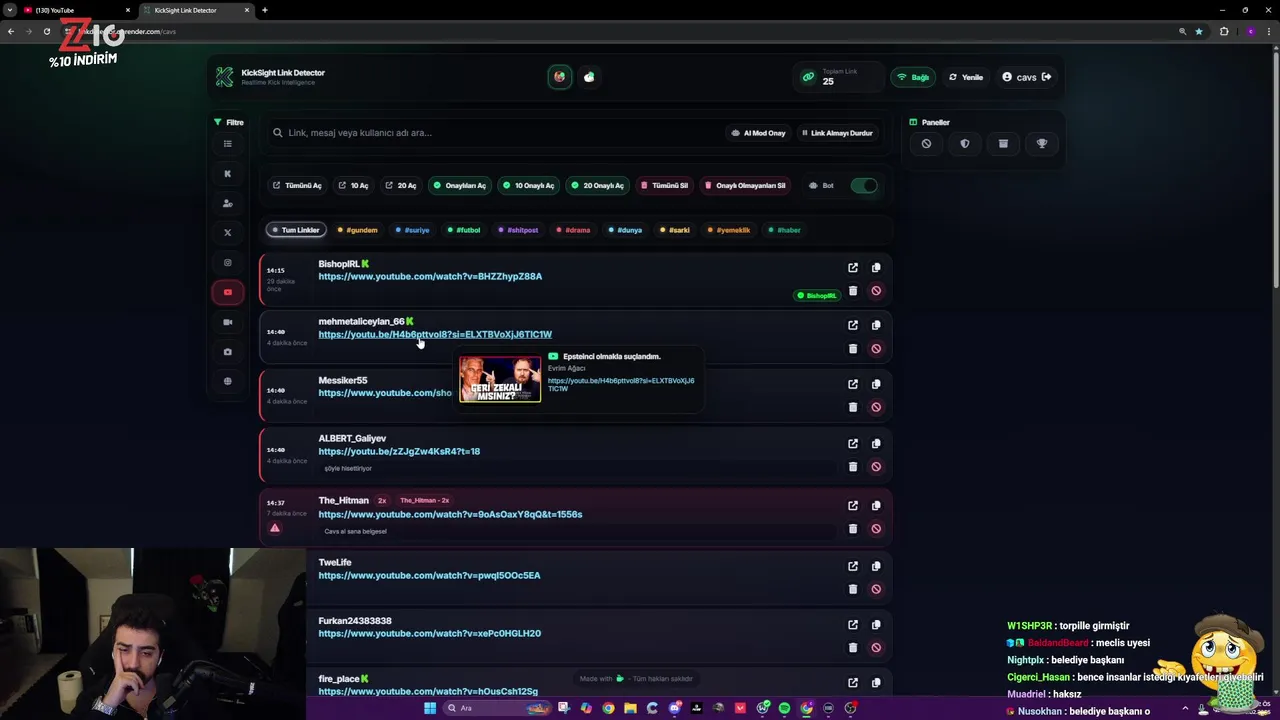Click 10 Onaylı Aç button
1280x720 pixels.
(x=529, y=185)
